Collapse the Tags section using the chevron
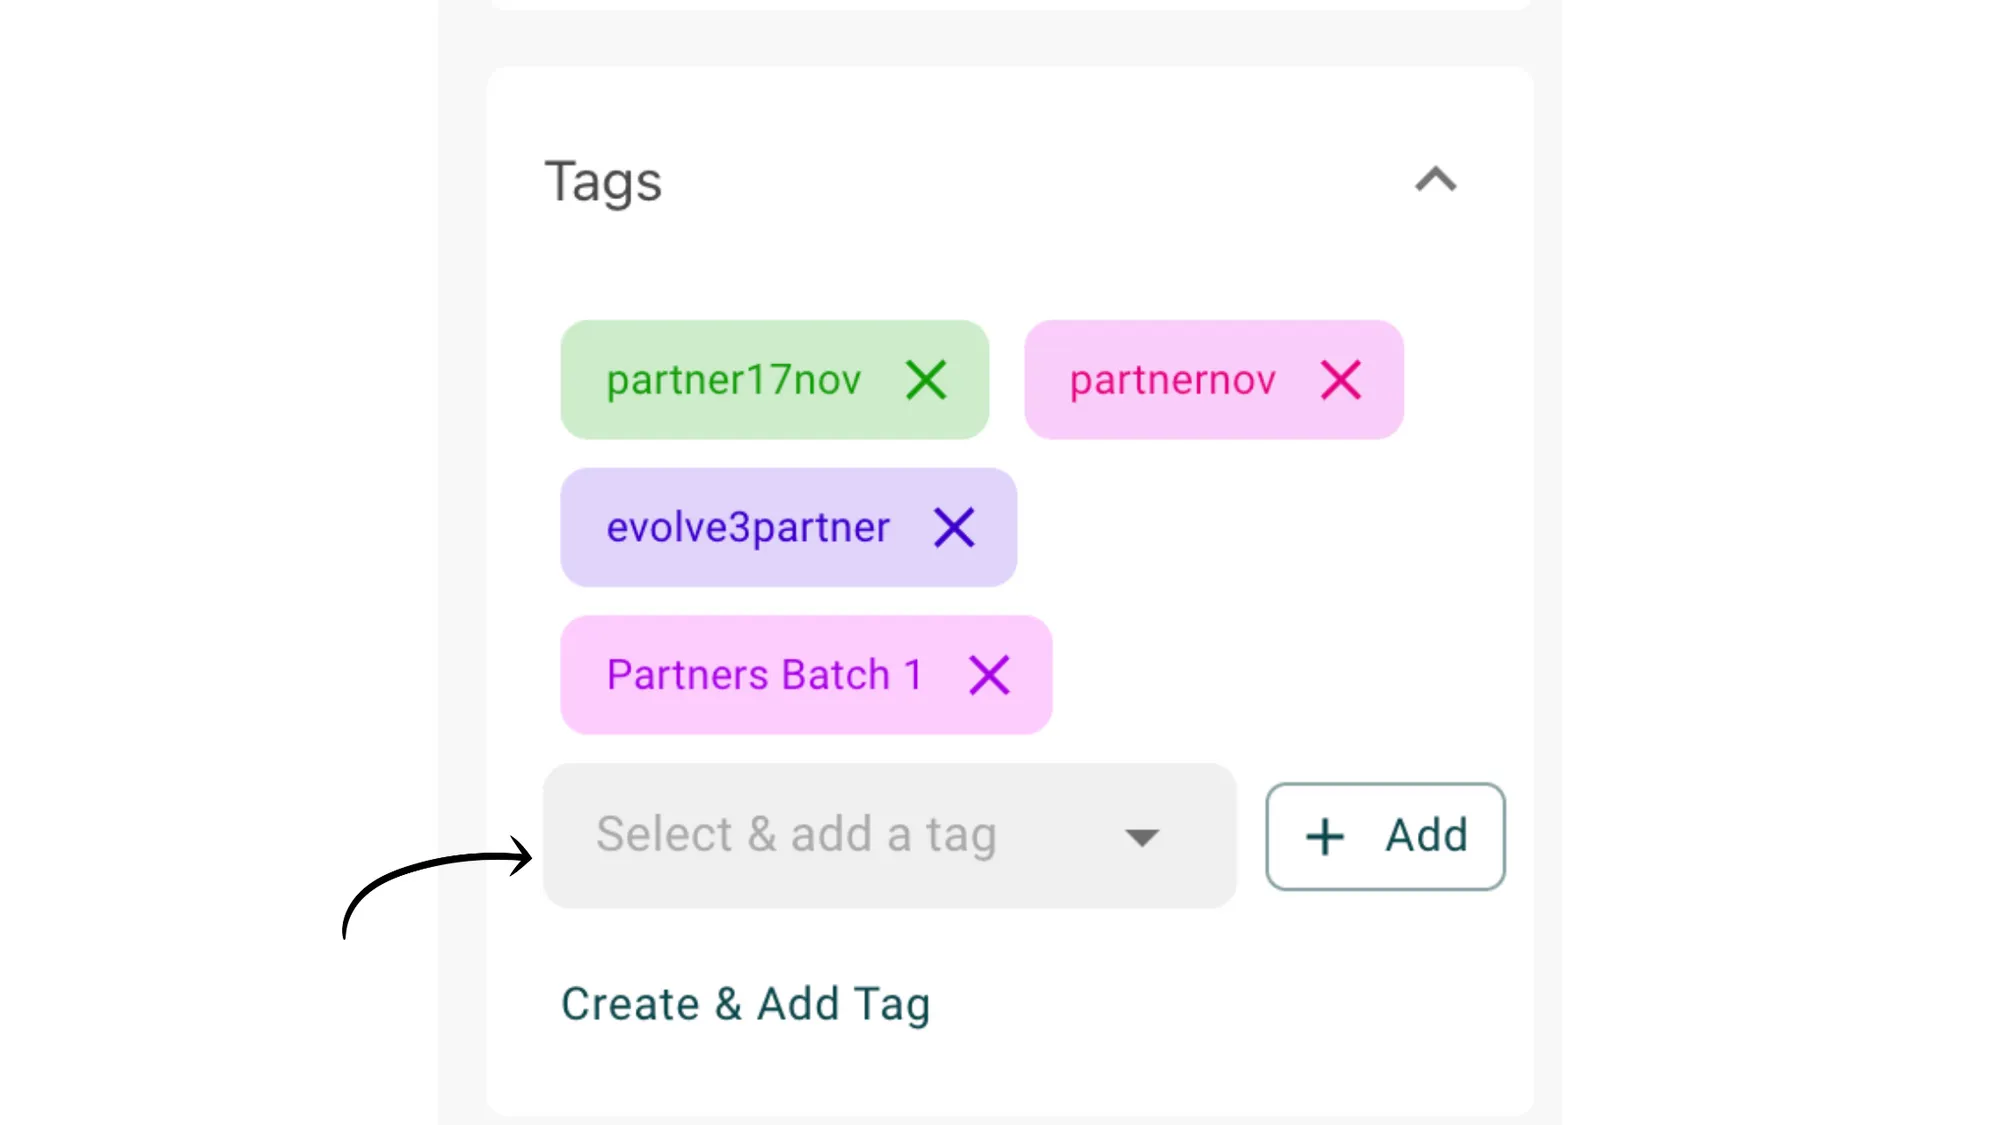Viewport: 2000px width, 1125px height. 1435,180
